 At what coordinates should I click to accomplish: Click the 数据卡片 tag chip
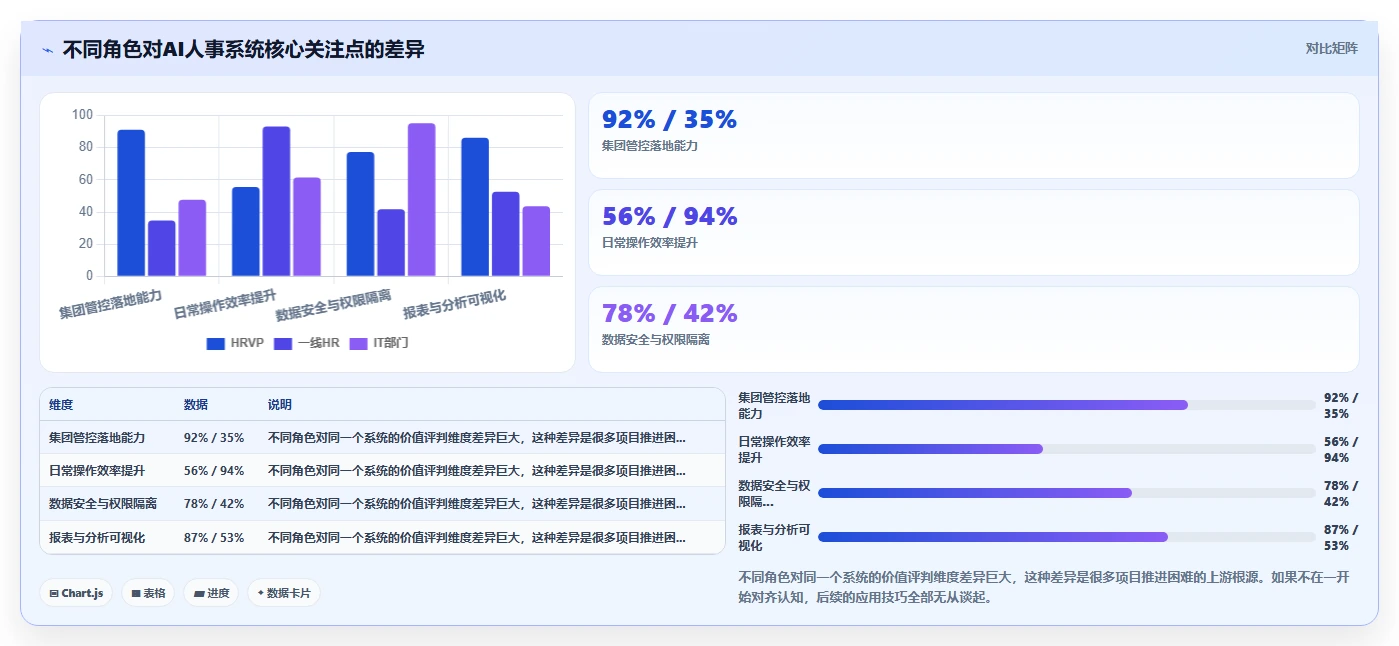pyautogui.click(x=284, y=593)
